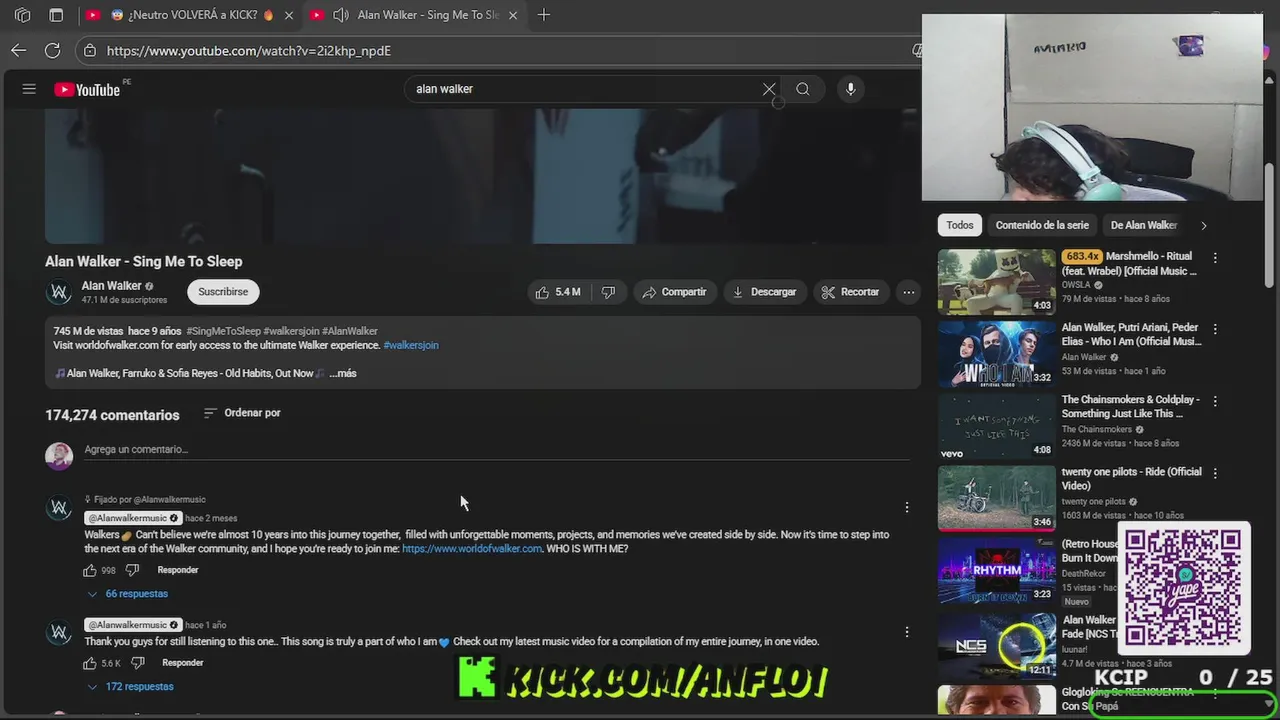Click the magnifier search button

[x=803, y=89]
